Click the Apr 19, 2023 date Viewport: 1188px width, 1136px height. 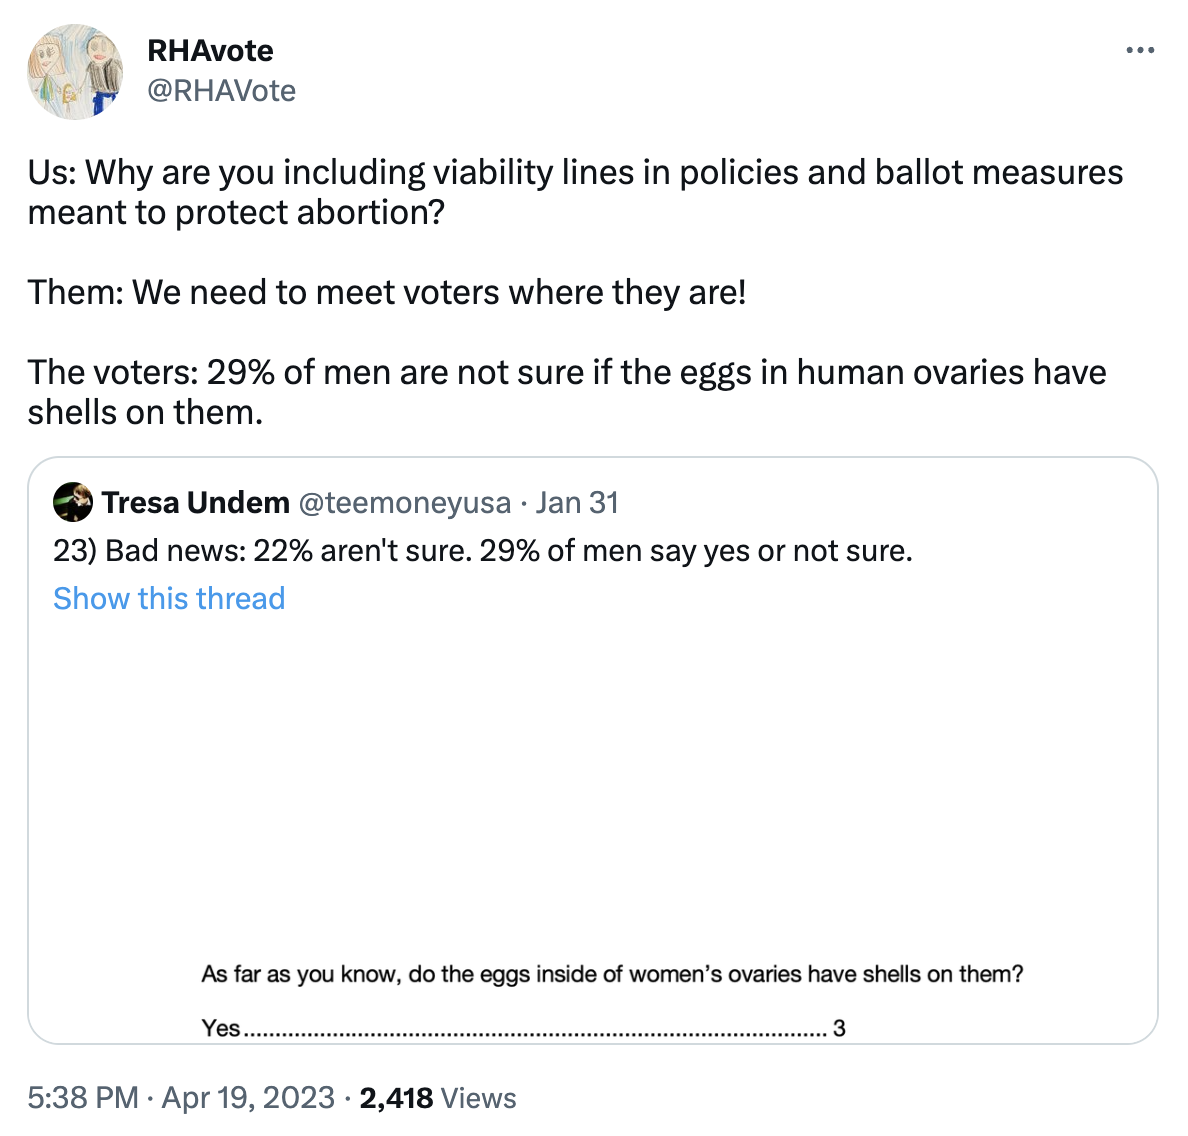(x=248, y=1097)
